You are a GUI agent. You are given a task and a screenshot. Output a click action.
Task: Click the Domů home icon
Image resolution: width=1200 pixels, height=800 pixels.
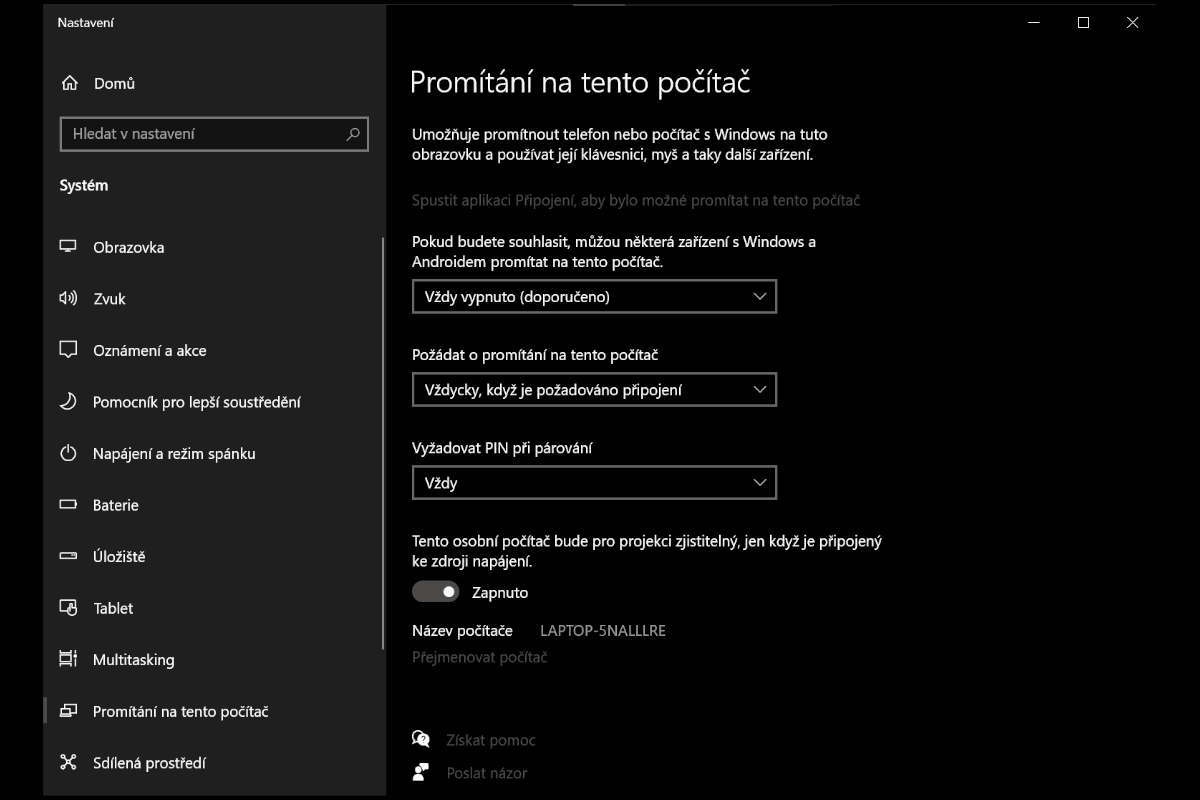(69, 83)
